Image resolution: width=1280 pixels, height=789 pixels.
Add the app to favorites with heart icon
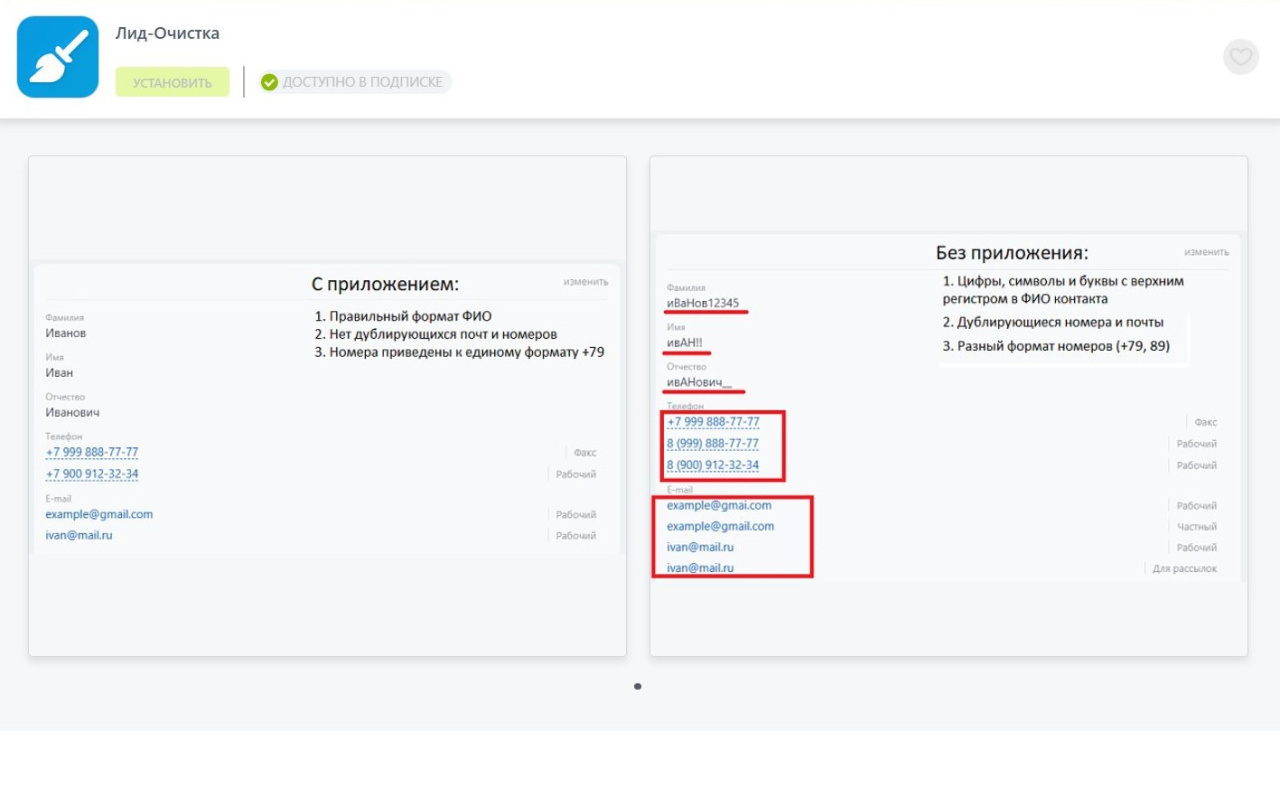tap(1240, 57)
